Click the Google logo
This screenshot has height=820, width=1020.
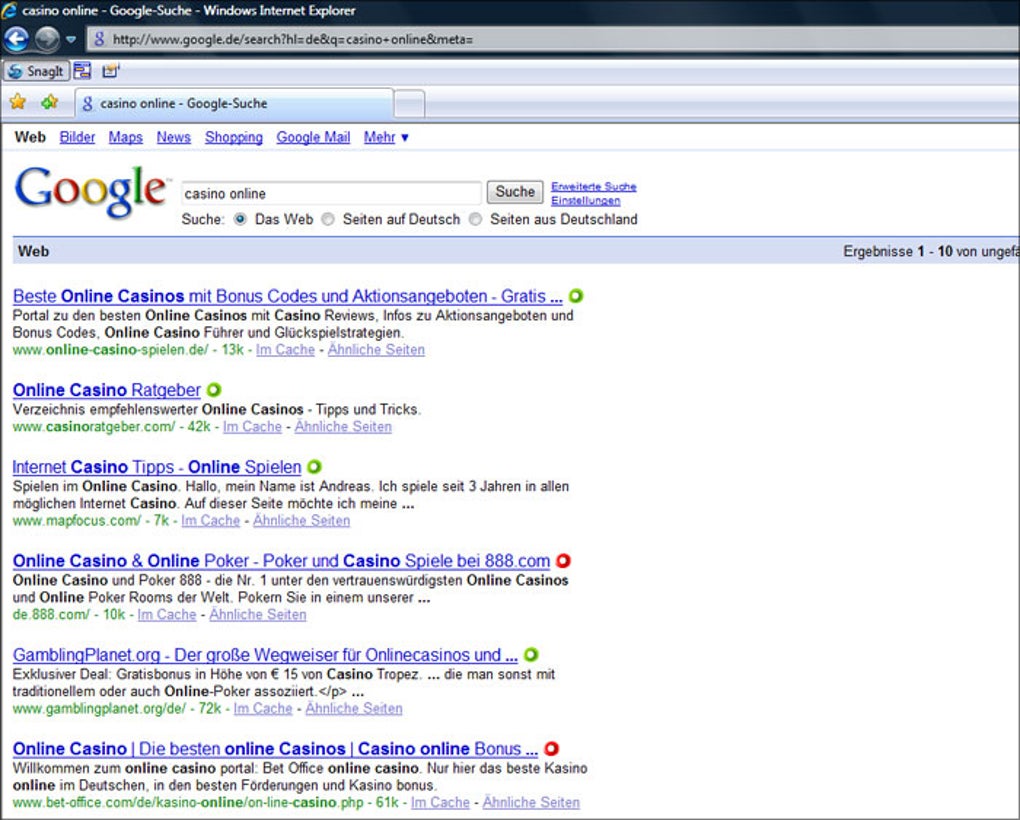tap(91, 191)
